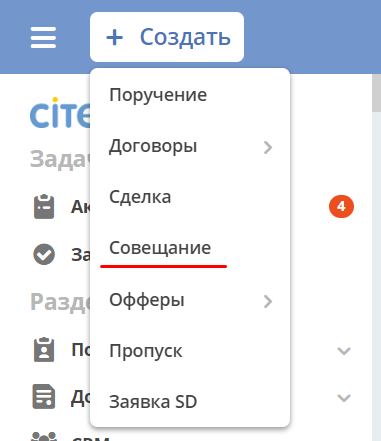Select Поручение from the create menu
381x441 pixels.
tap(190, 95)
